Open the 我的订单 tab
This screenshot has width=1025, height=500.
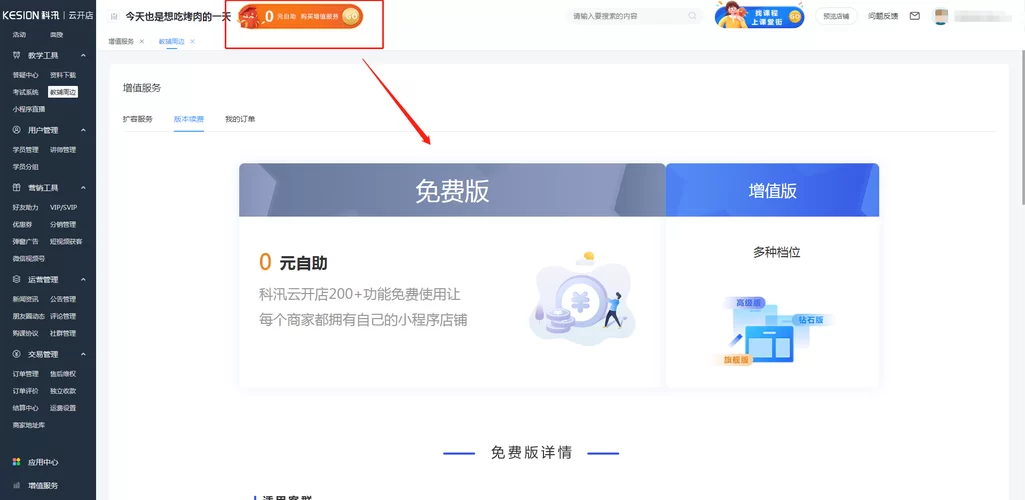tap(240, 119)
